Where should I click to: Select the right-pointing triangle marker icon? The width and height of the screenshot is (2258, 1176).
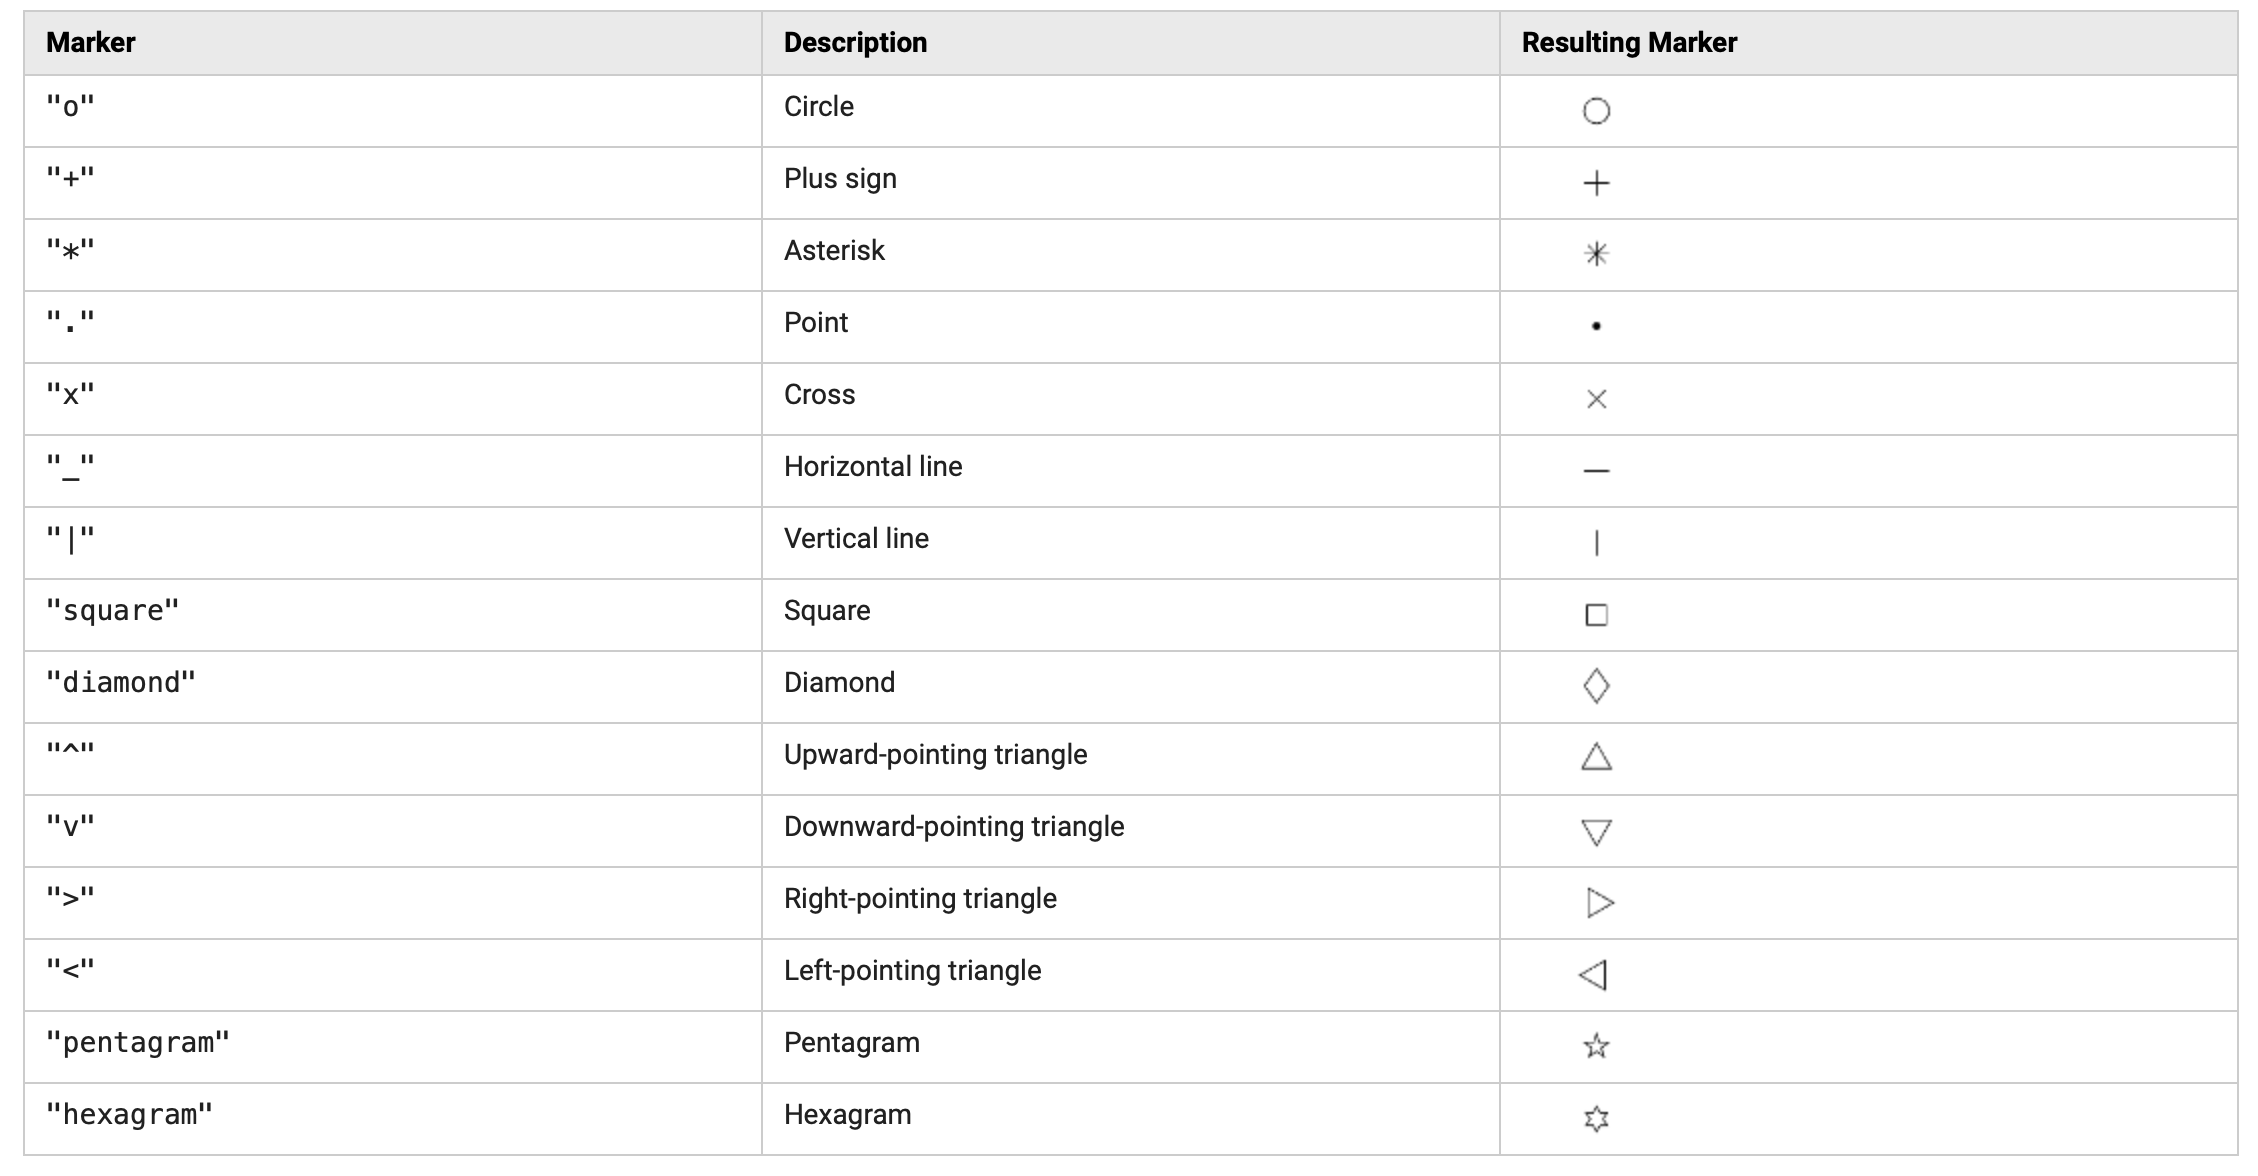1599,903
